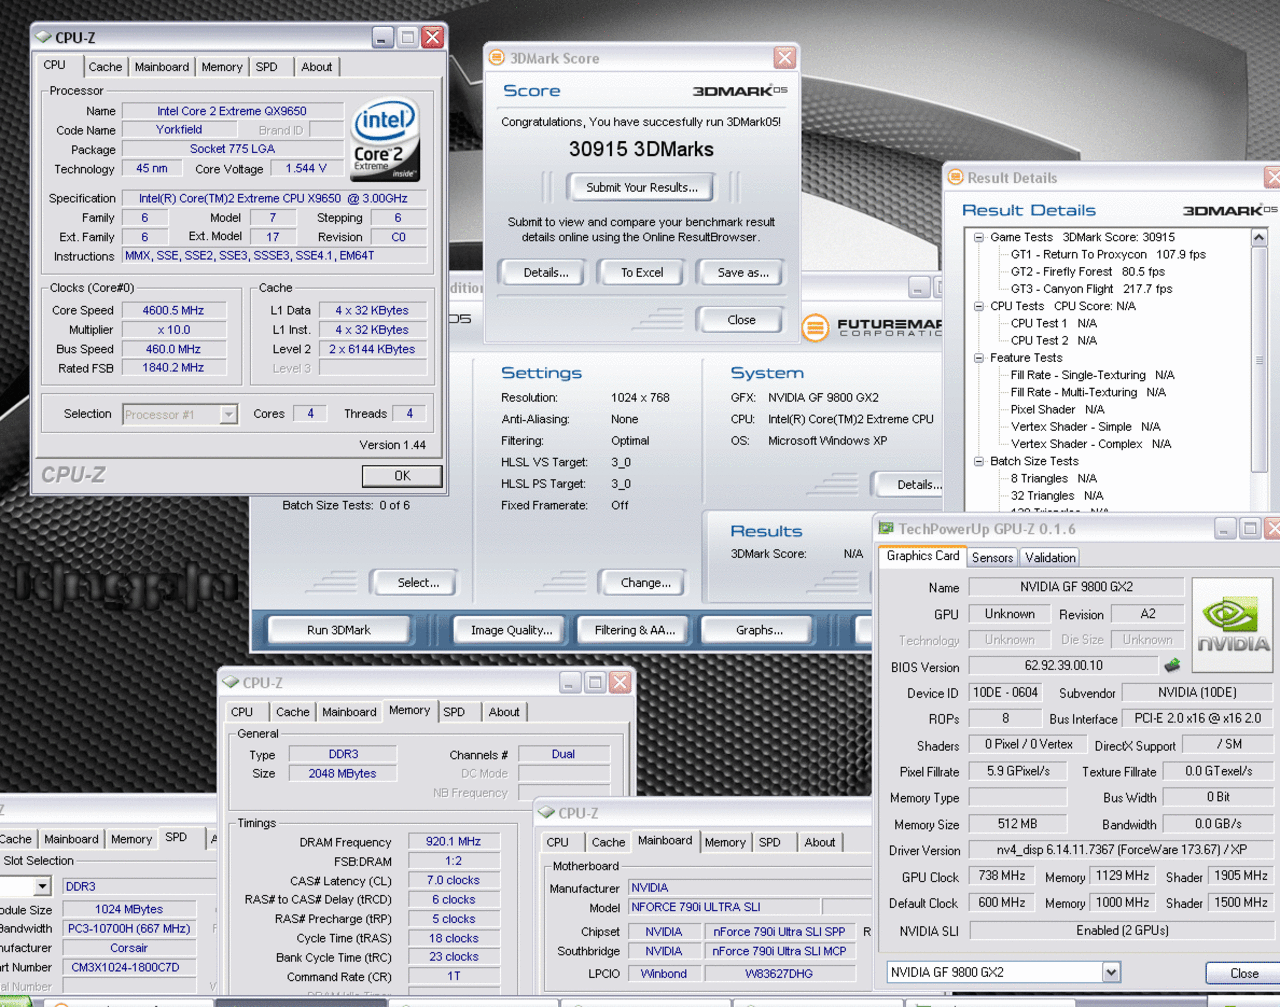Click the To Excel button
1280x1007 pixels.
pyautogui.click(x=642, y=272)
